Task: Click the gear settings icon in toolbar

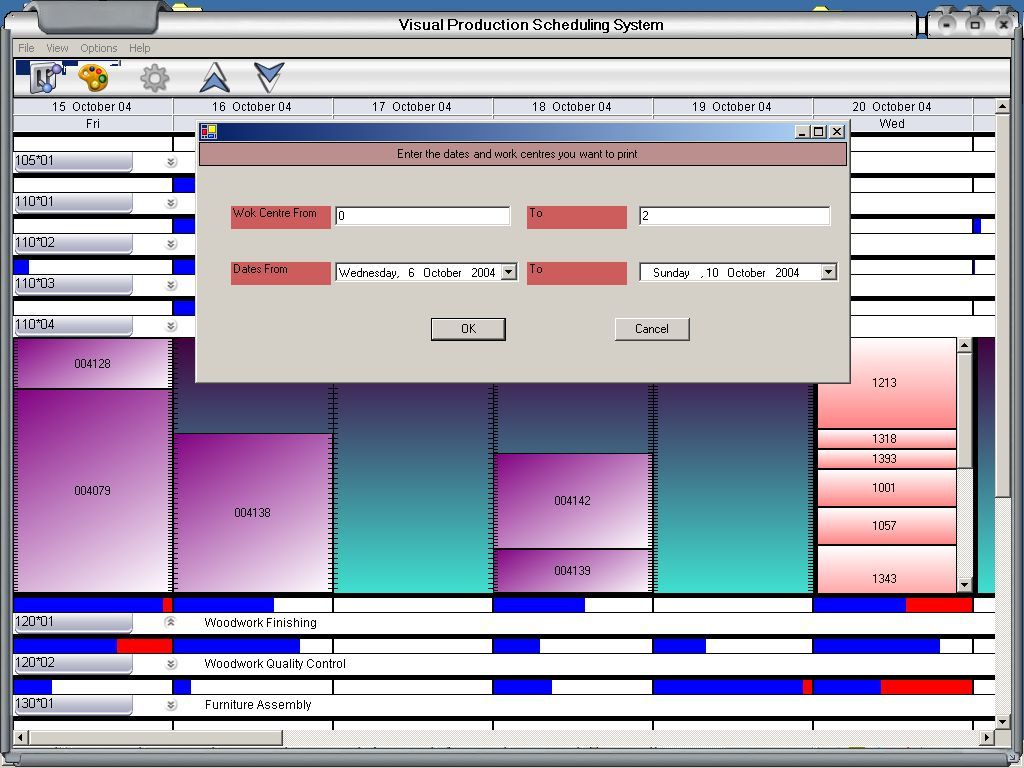Action: [x=154, y=77]
